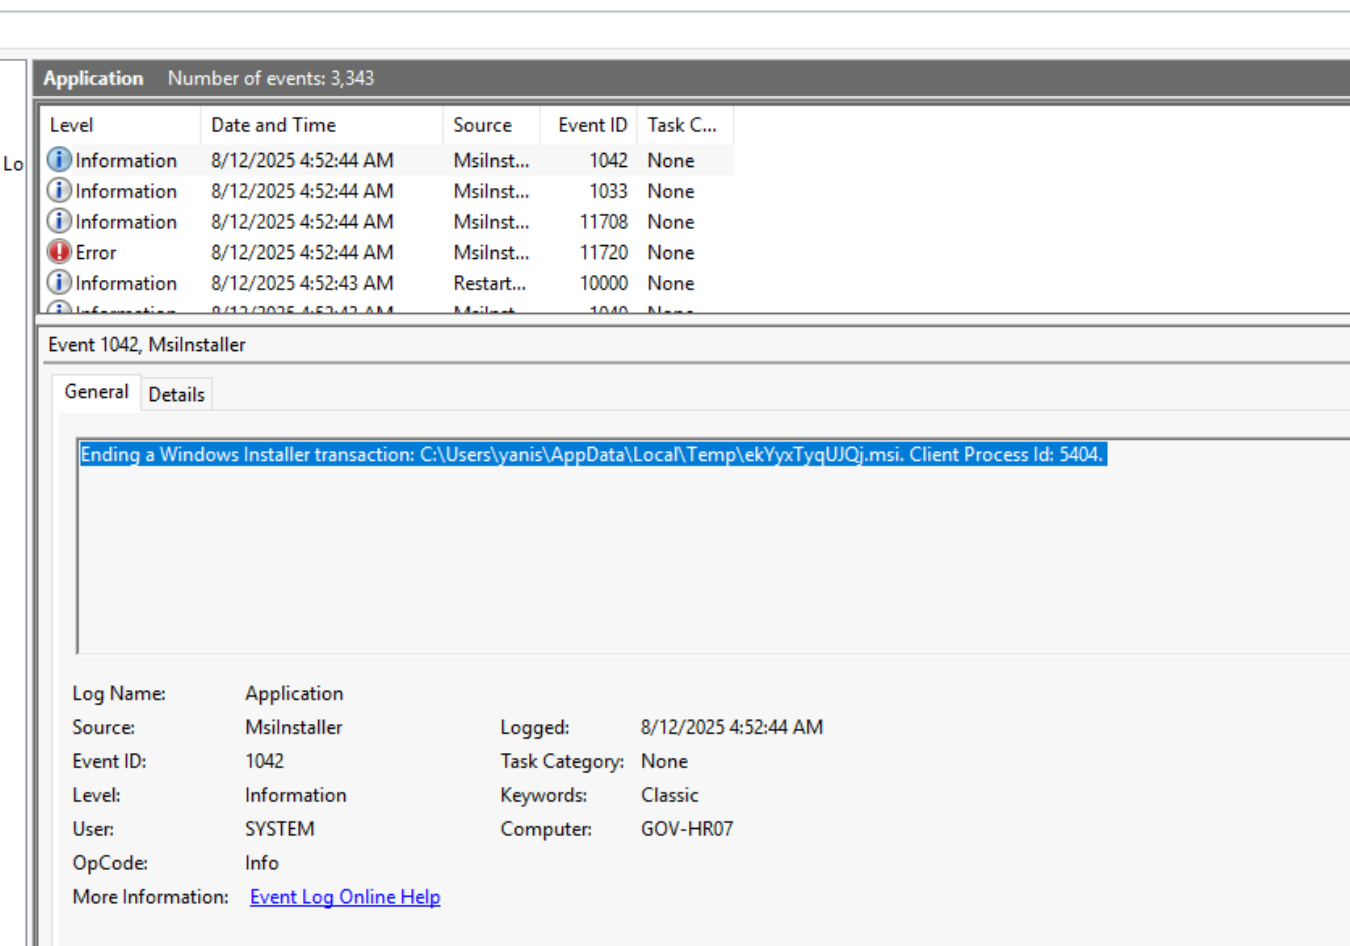Click the Event ID 10000 cell
The height and width of the screenshot is (946, 1350).
(604, 283)
